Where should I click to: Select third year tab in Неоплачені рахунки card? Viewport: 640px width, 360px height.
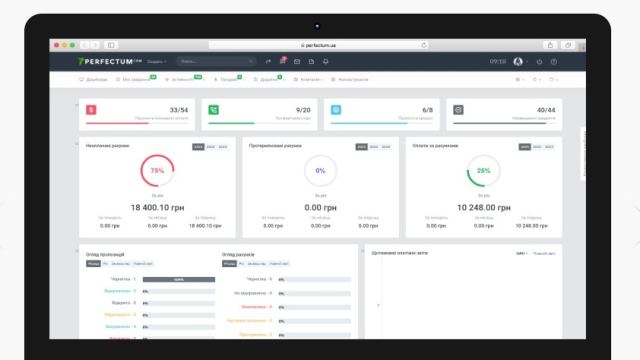click(222, 147)
